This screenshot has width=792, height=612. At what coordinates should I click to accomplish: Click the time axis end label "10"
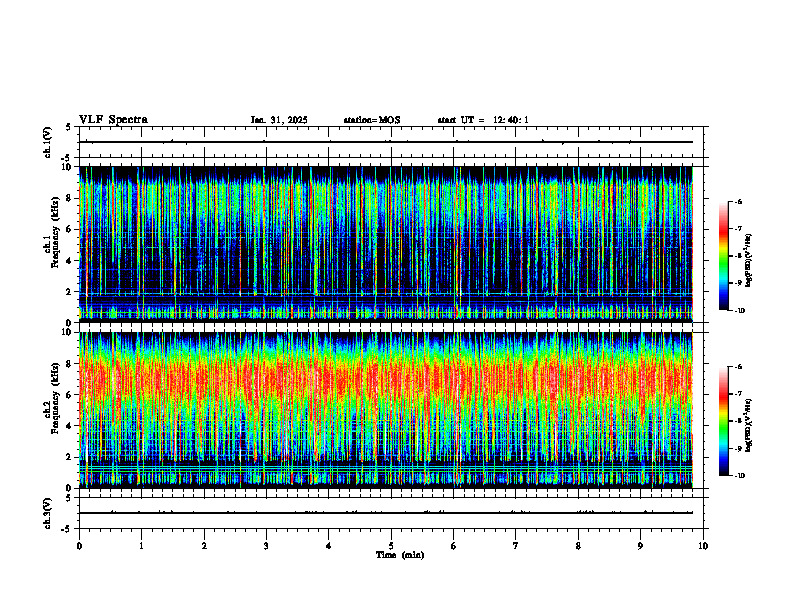(x=703, y=546)
